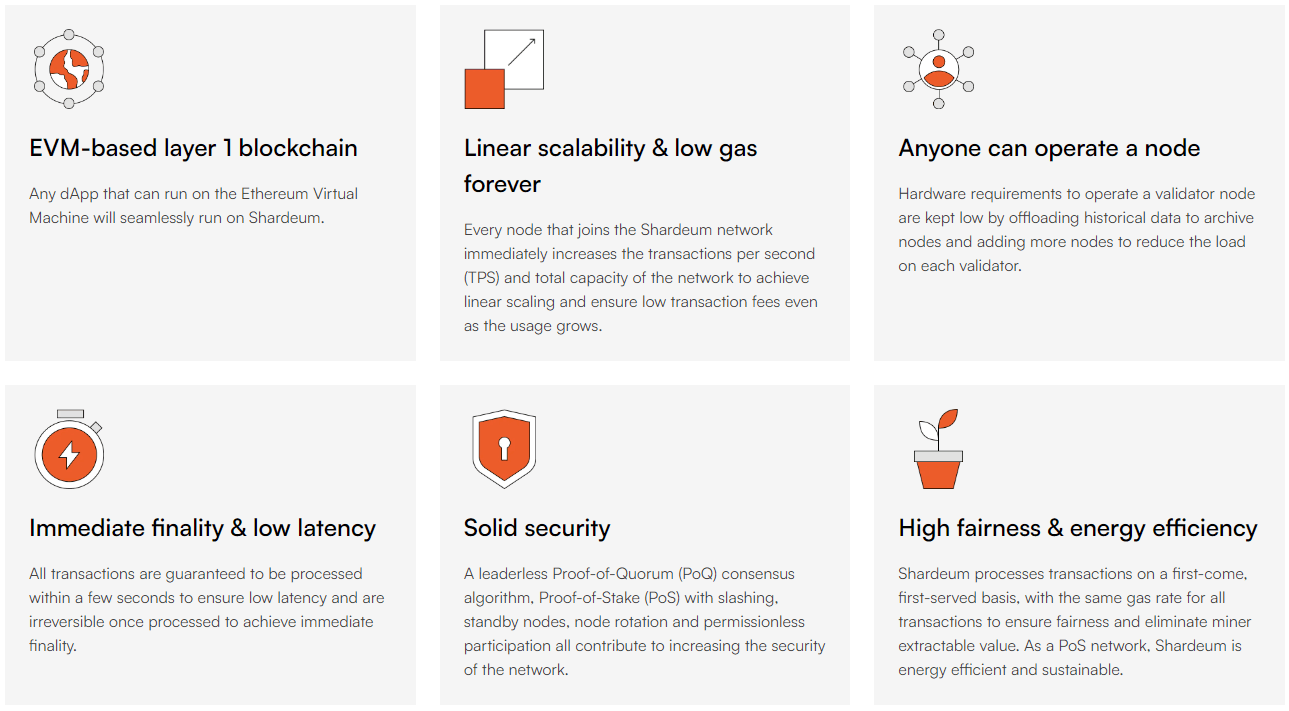Click the potted plant energy icon
The width and height of the screenshot is (1289, 711).
(x=938, y=449)
